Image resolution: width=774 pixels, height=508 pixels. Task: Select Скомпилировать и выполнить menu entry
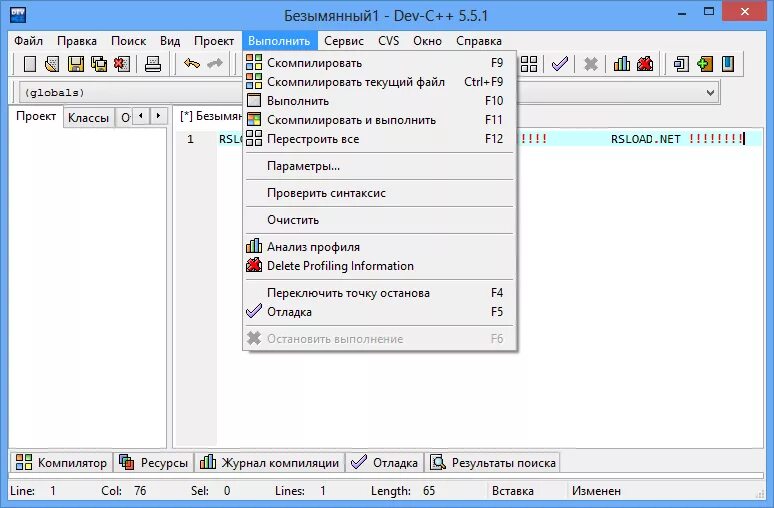point(380,120)
